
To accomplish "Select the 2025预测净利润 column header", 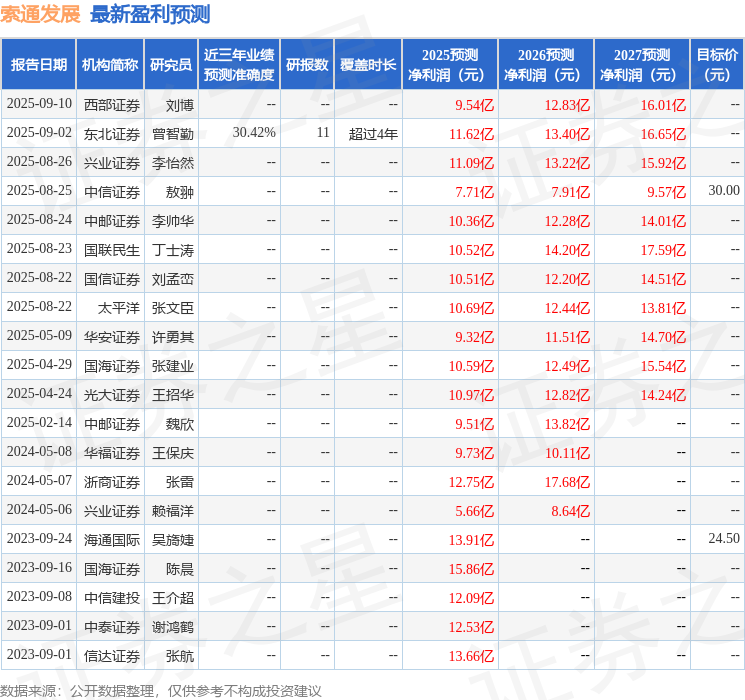I will click(449, 65).
